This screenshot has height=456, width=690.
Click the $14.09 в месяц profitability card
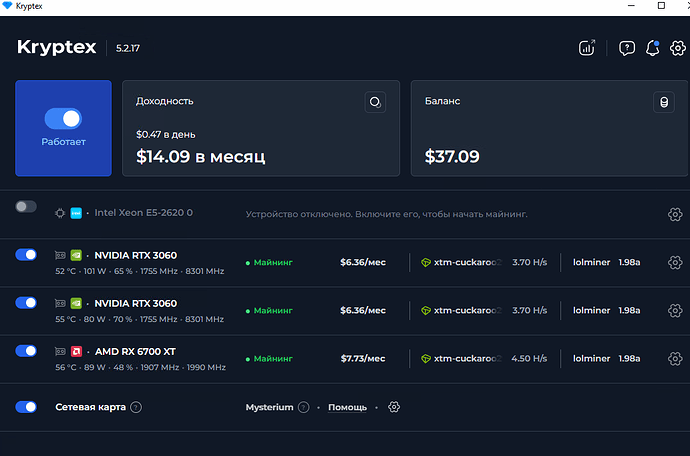pos(260,128)
